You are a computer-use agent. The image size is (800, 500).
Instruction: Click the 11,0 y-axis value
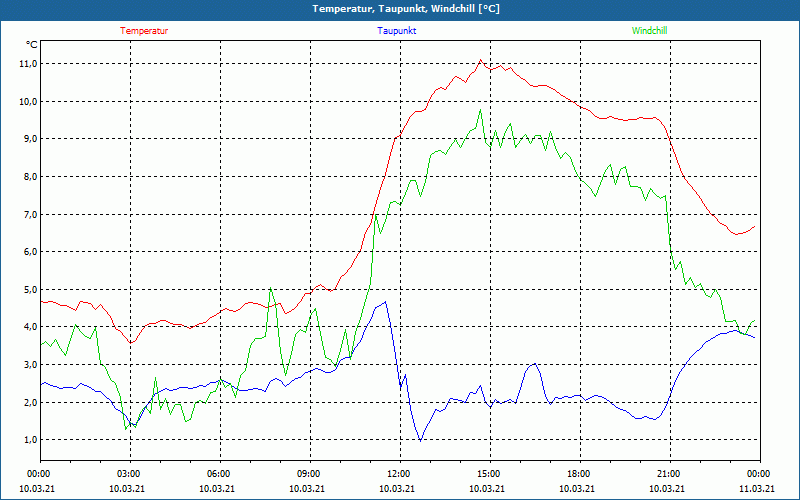[29, 64]
